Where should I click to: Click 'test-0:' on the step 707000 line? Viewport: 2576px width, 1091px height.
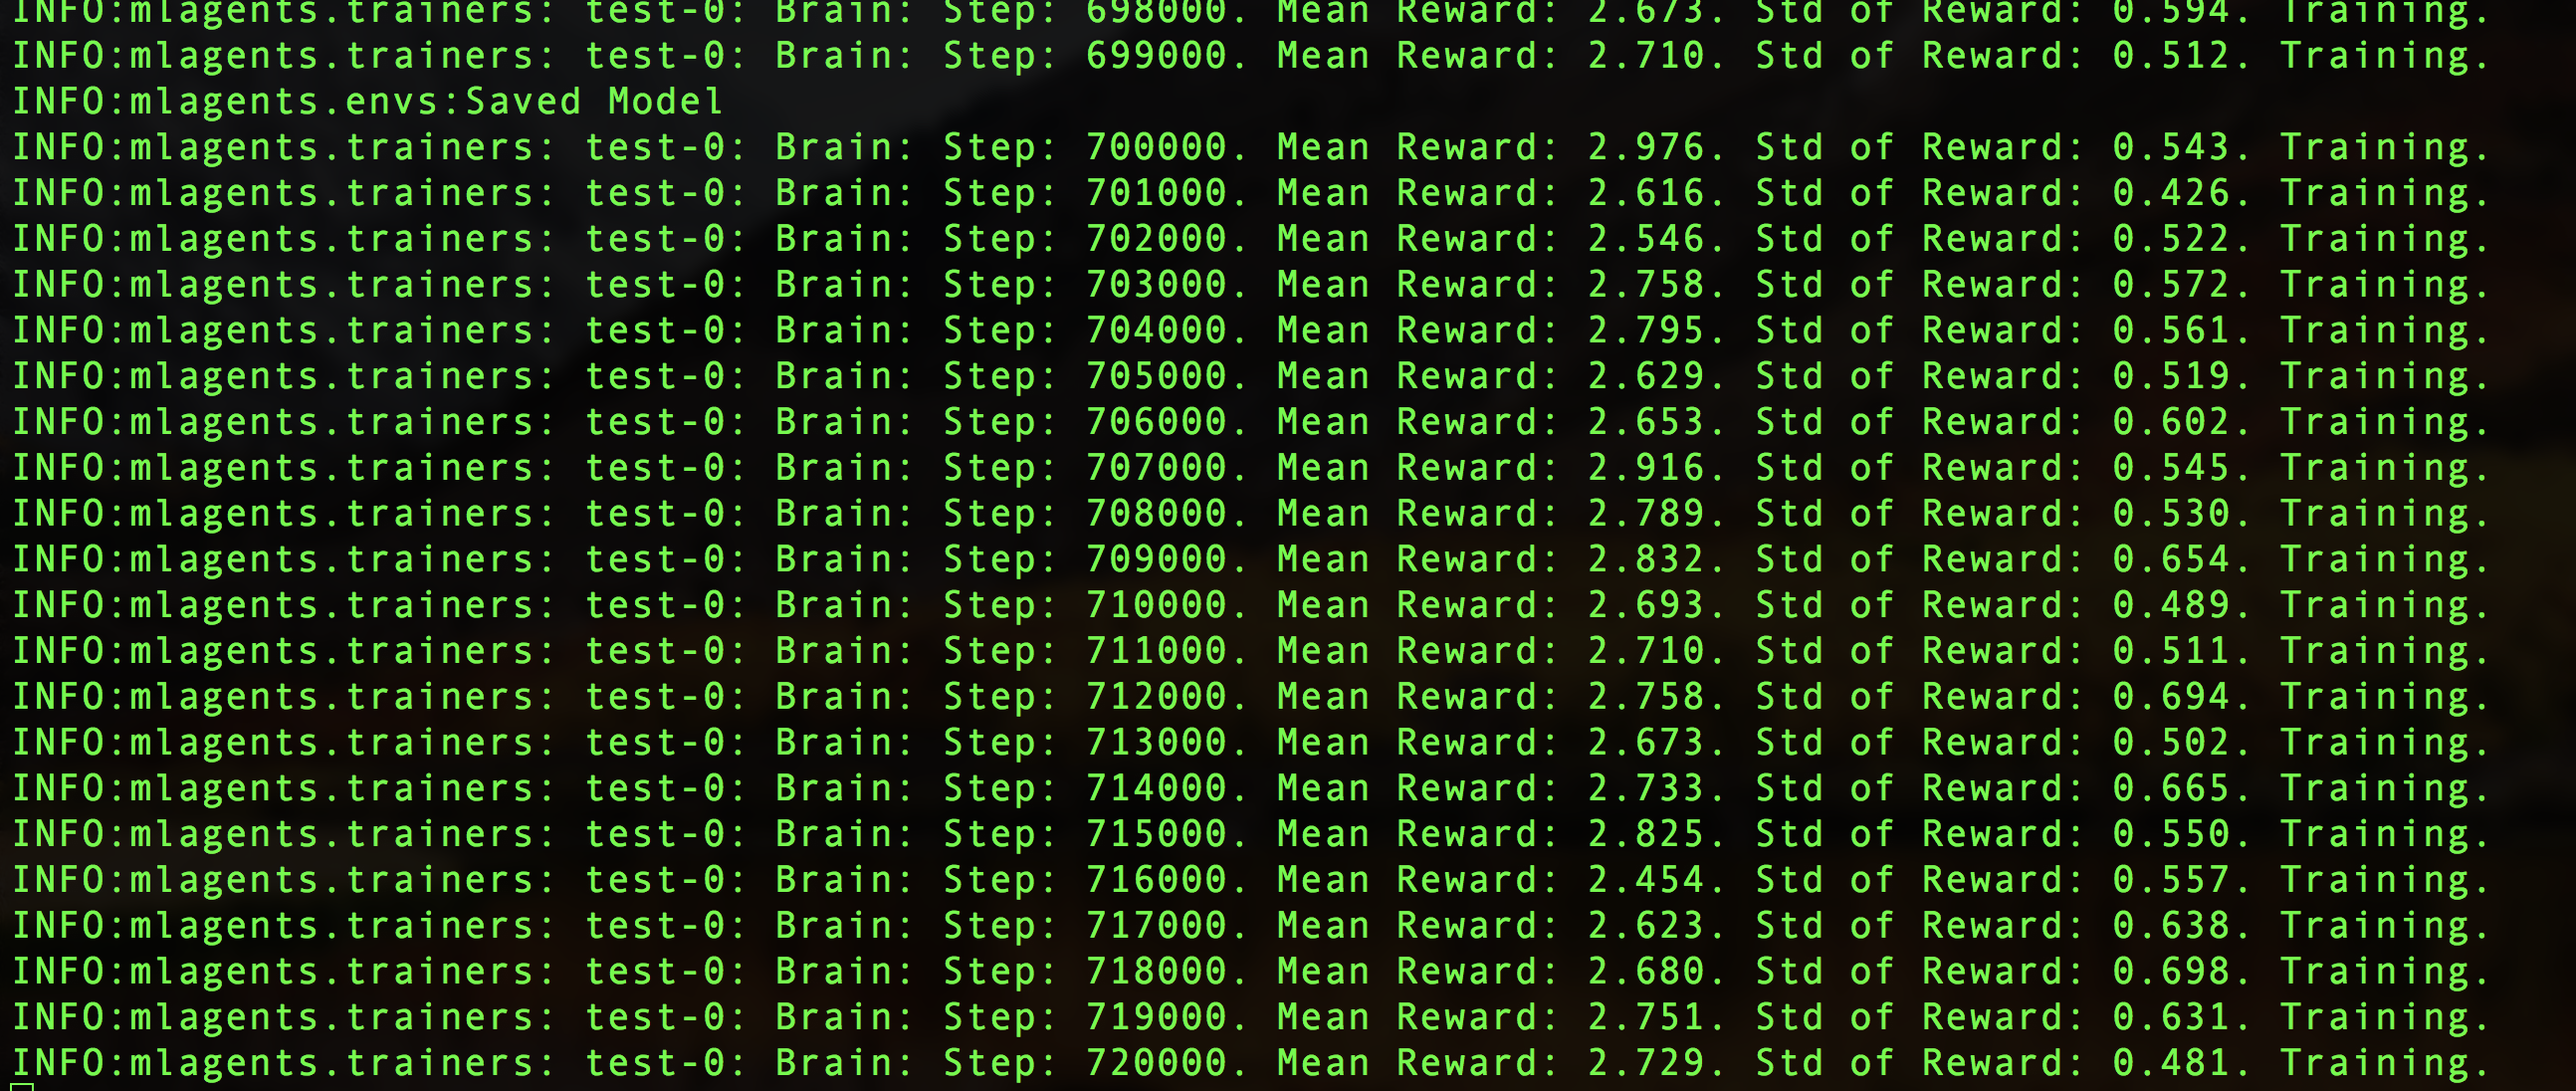pos(665,468)
